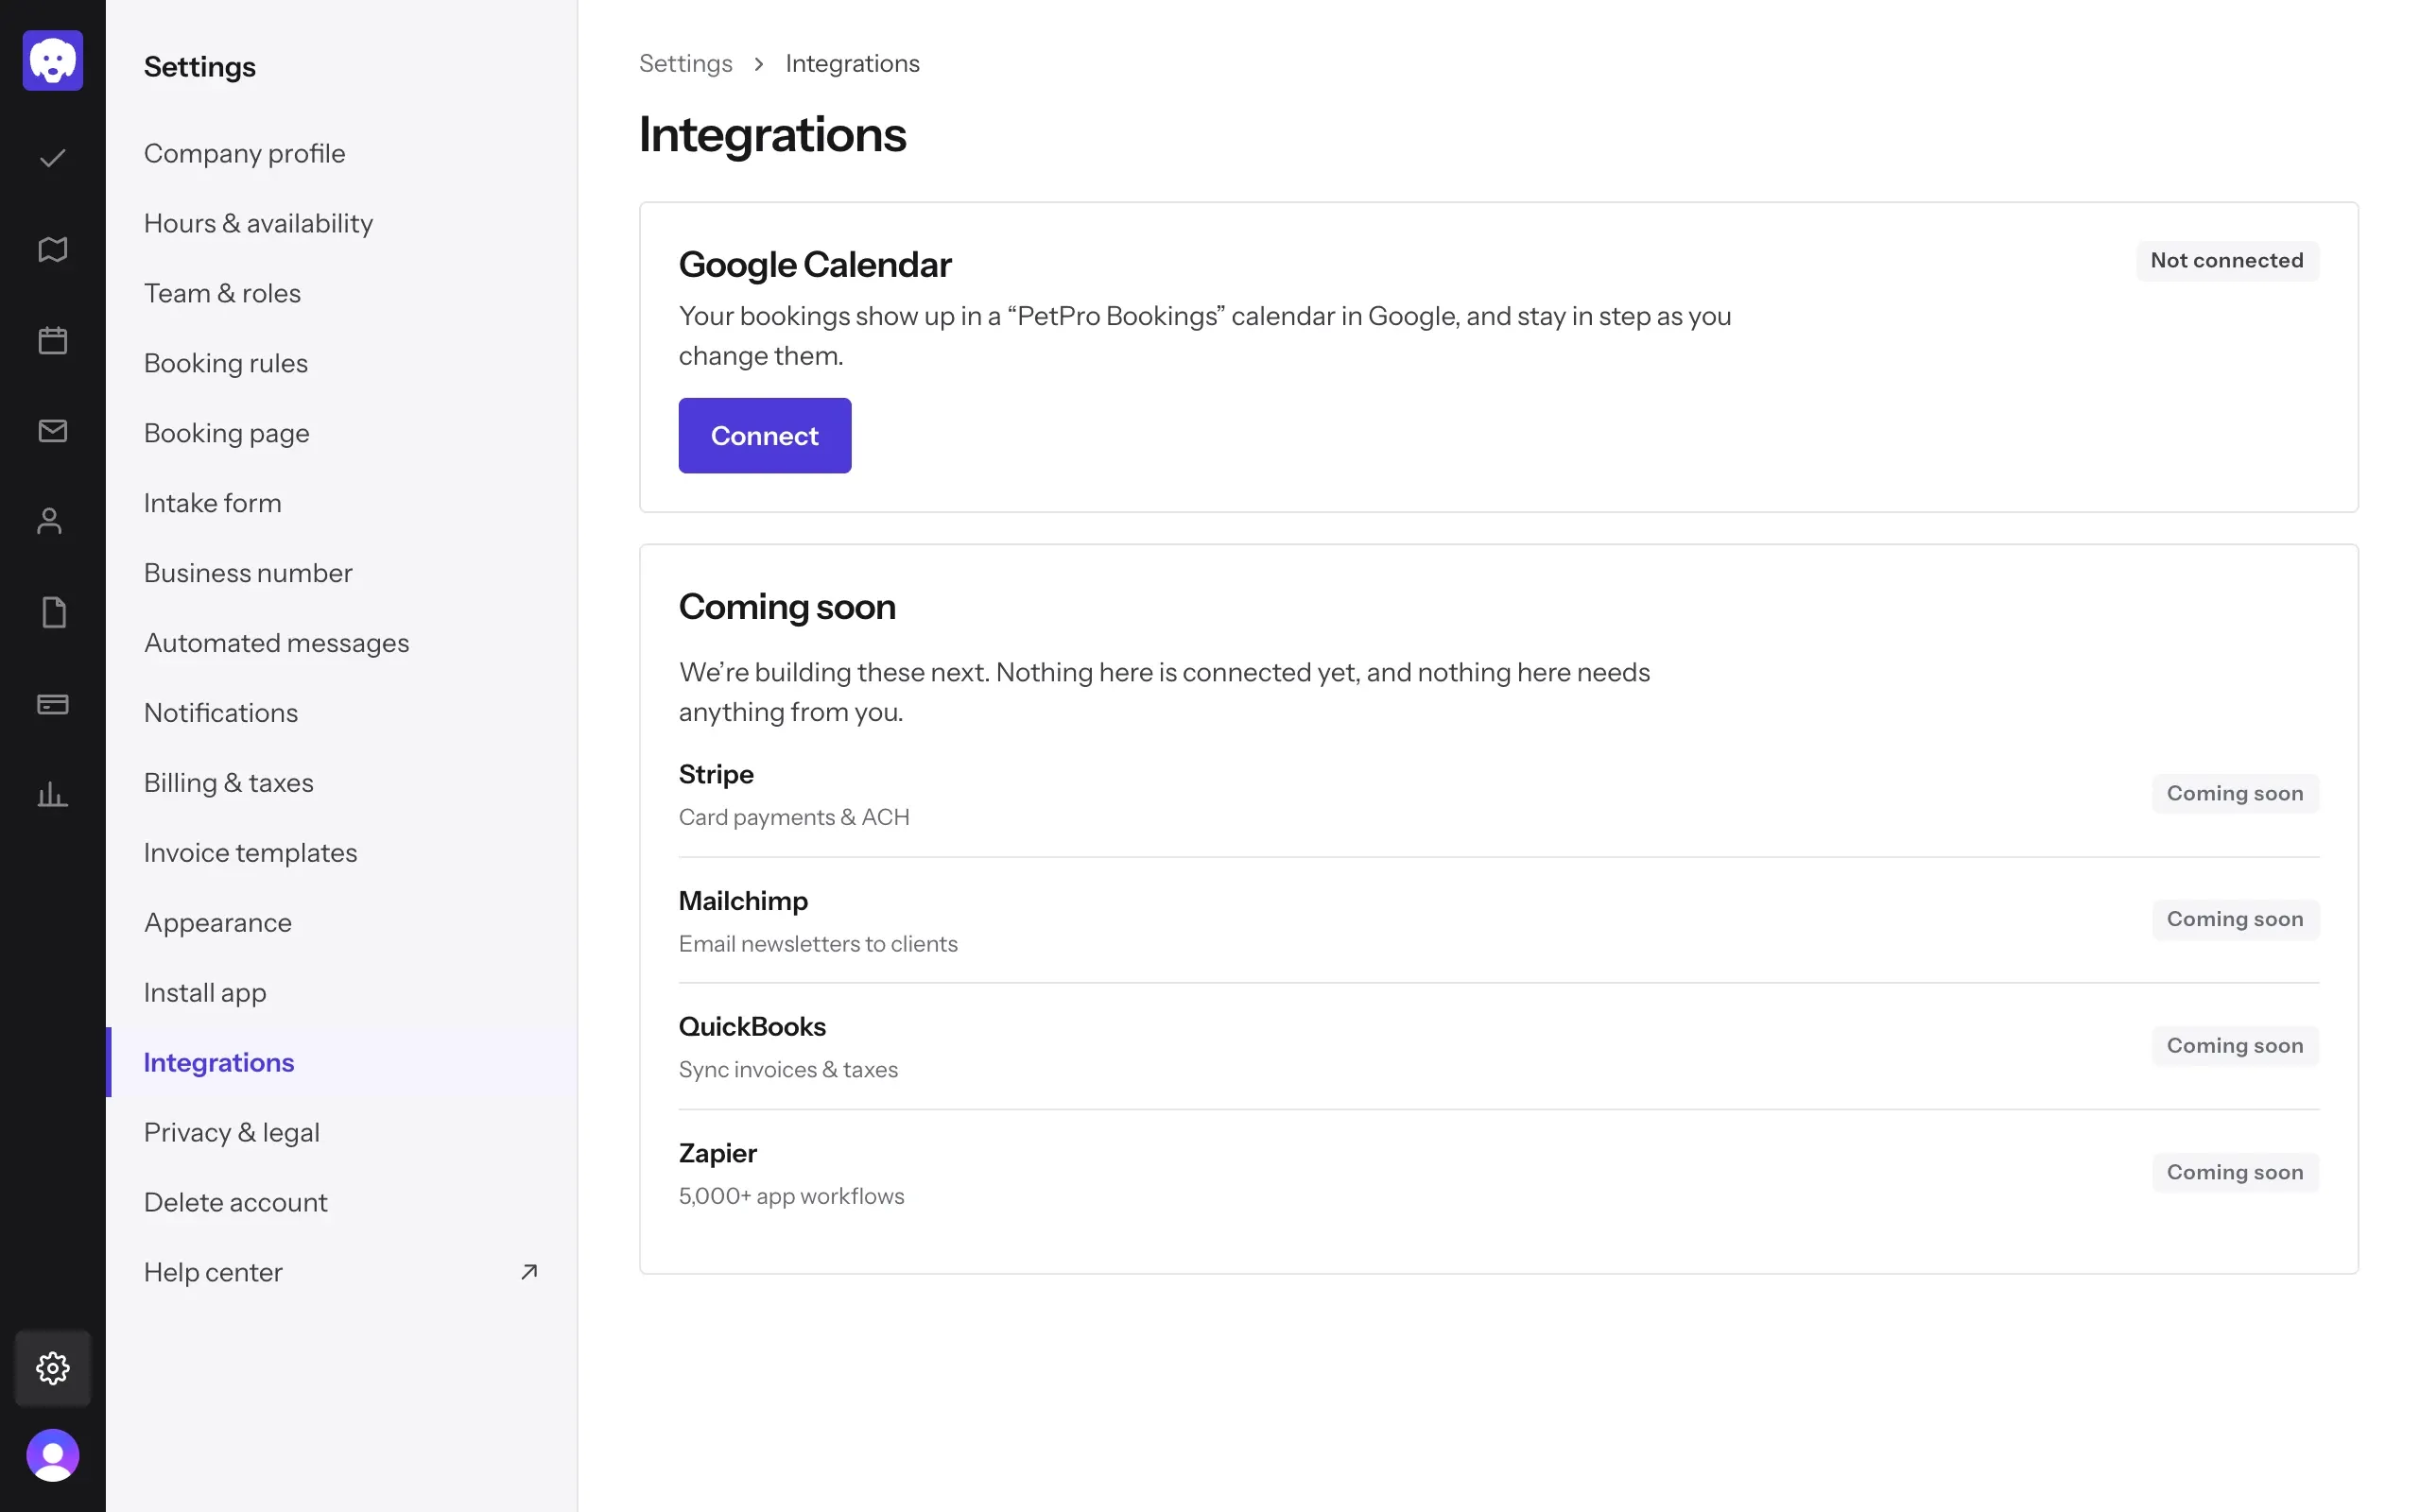This screenshot has height=1512, width=2420.
Task: Select Intake form in settings menu
Action: 342,503
